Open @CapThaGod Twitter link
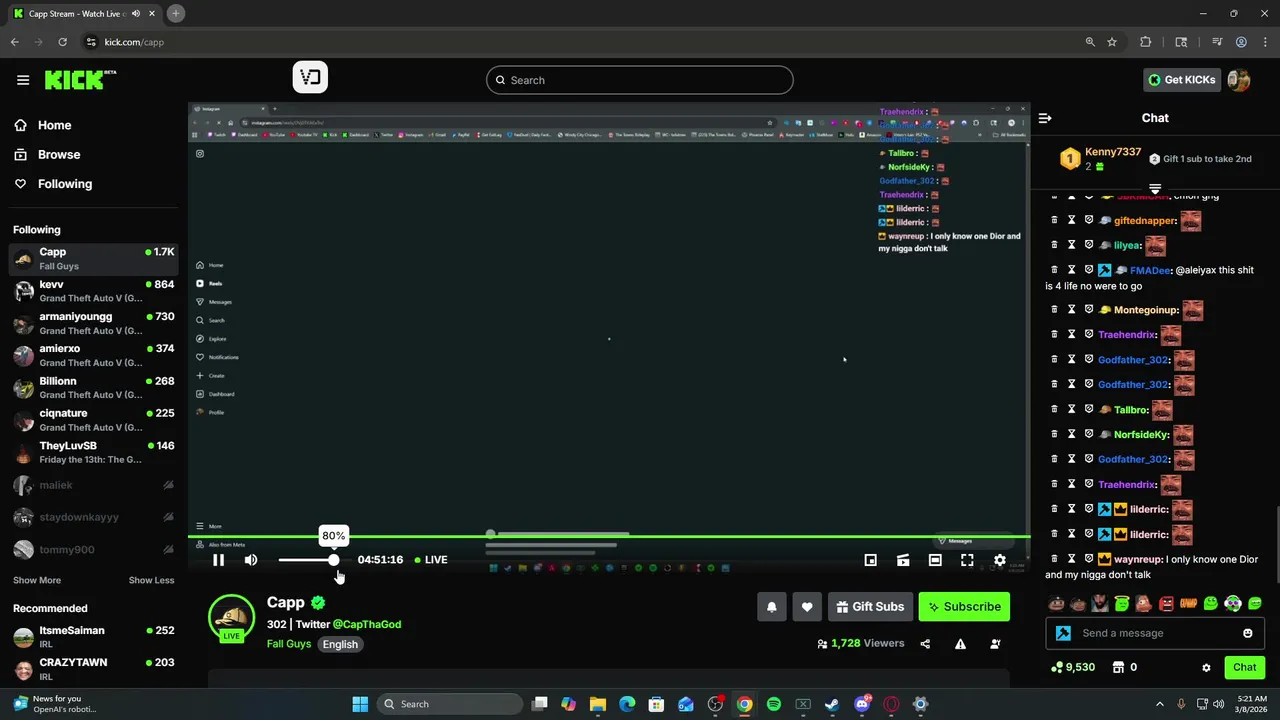 pyautogui.click(x=367, y=624)
